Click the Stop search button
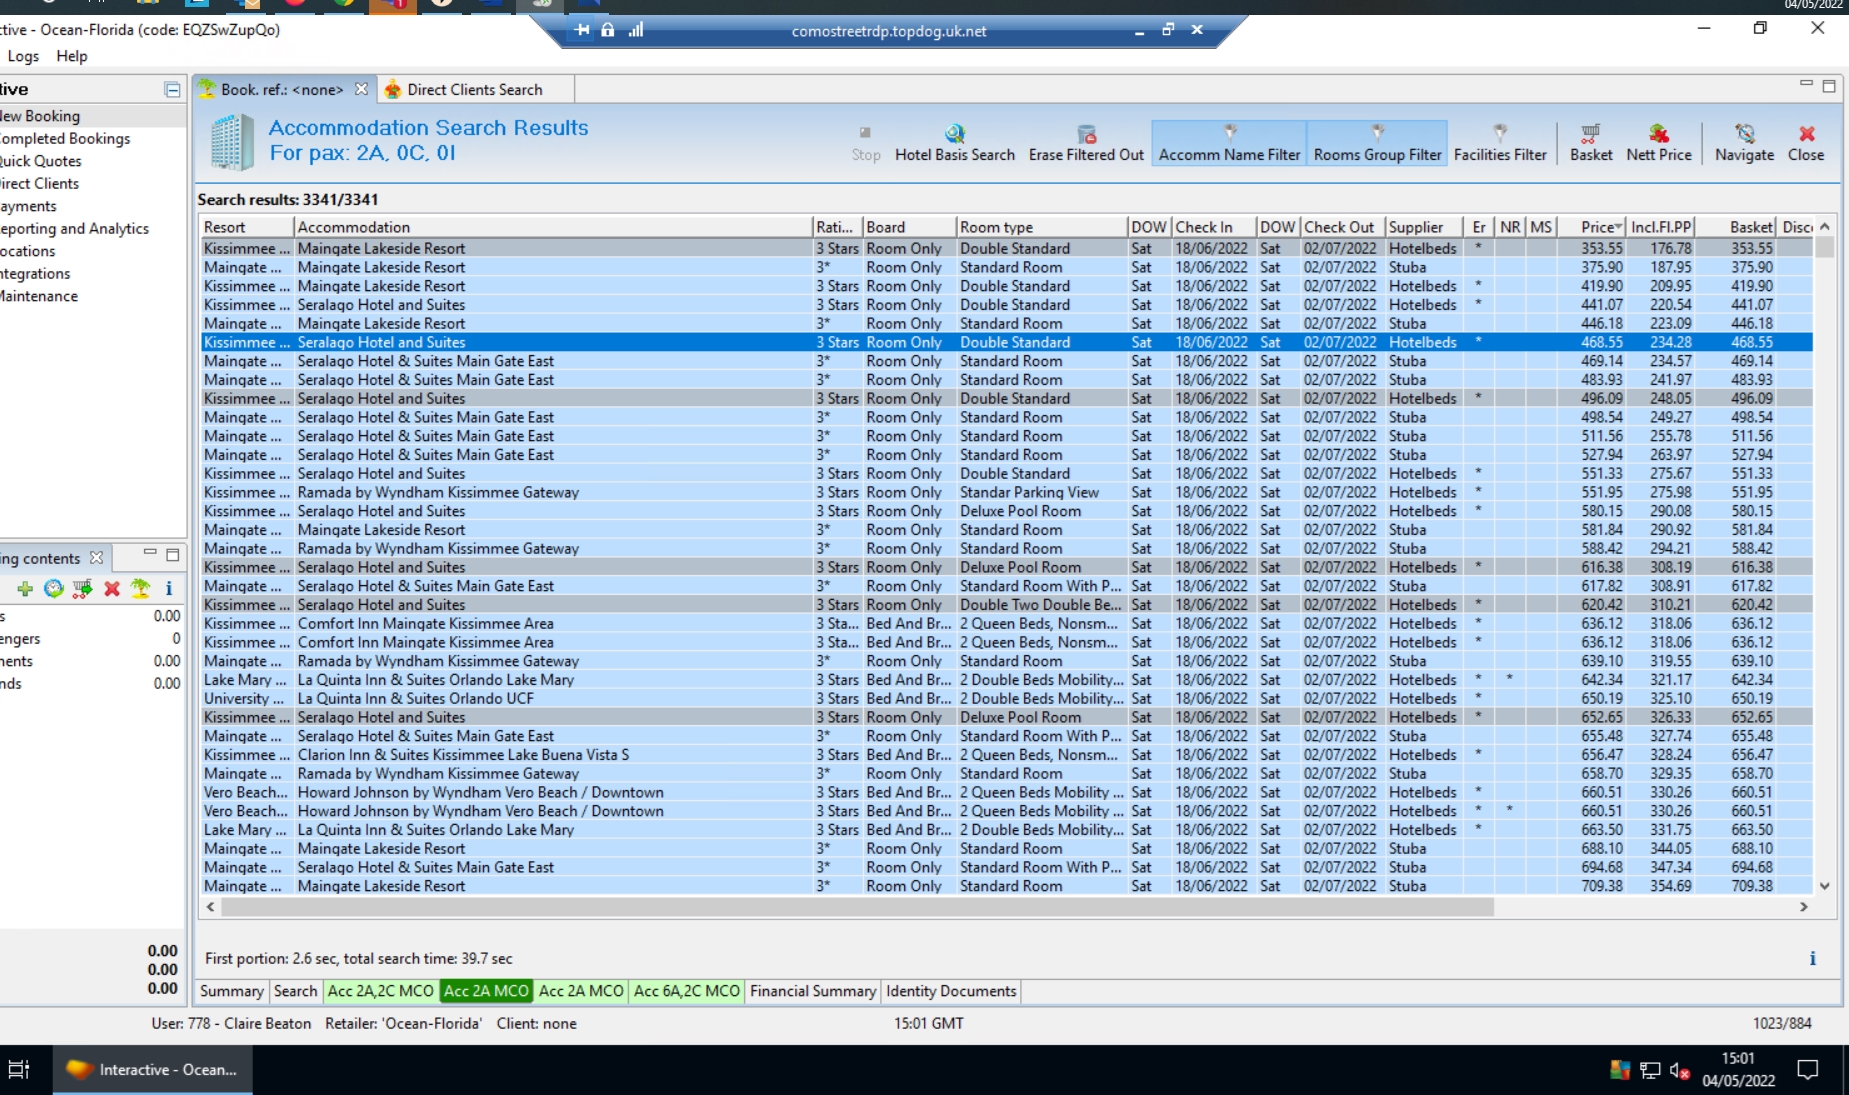Viewport: 1849px width, 1095px height. 866,143
